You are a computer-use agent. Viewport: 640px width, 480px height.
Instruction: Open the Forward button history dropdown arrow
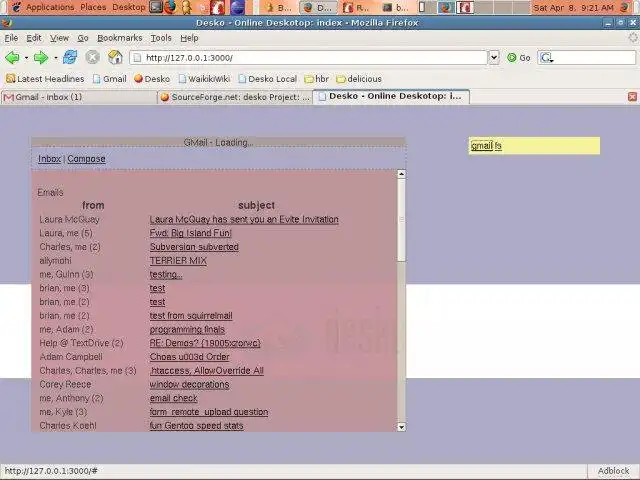pyautogui.click(x=56, y=58)
